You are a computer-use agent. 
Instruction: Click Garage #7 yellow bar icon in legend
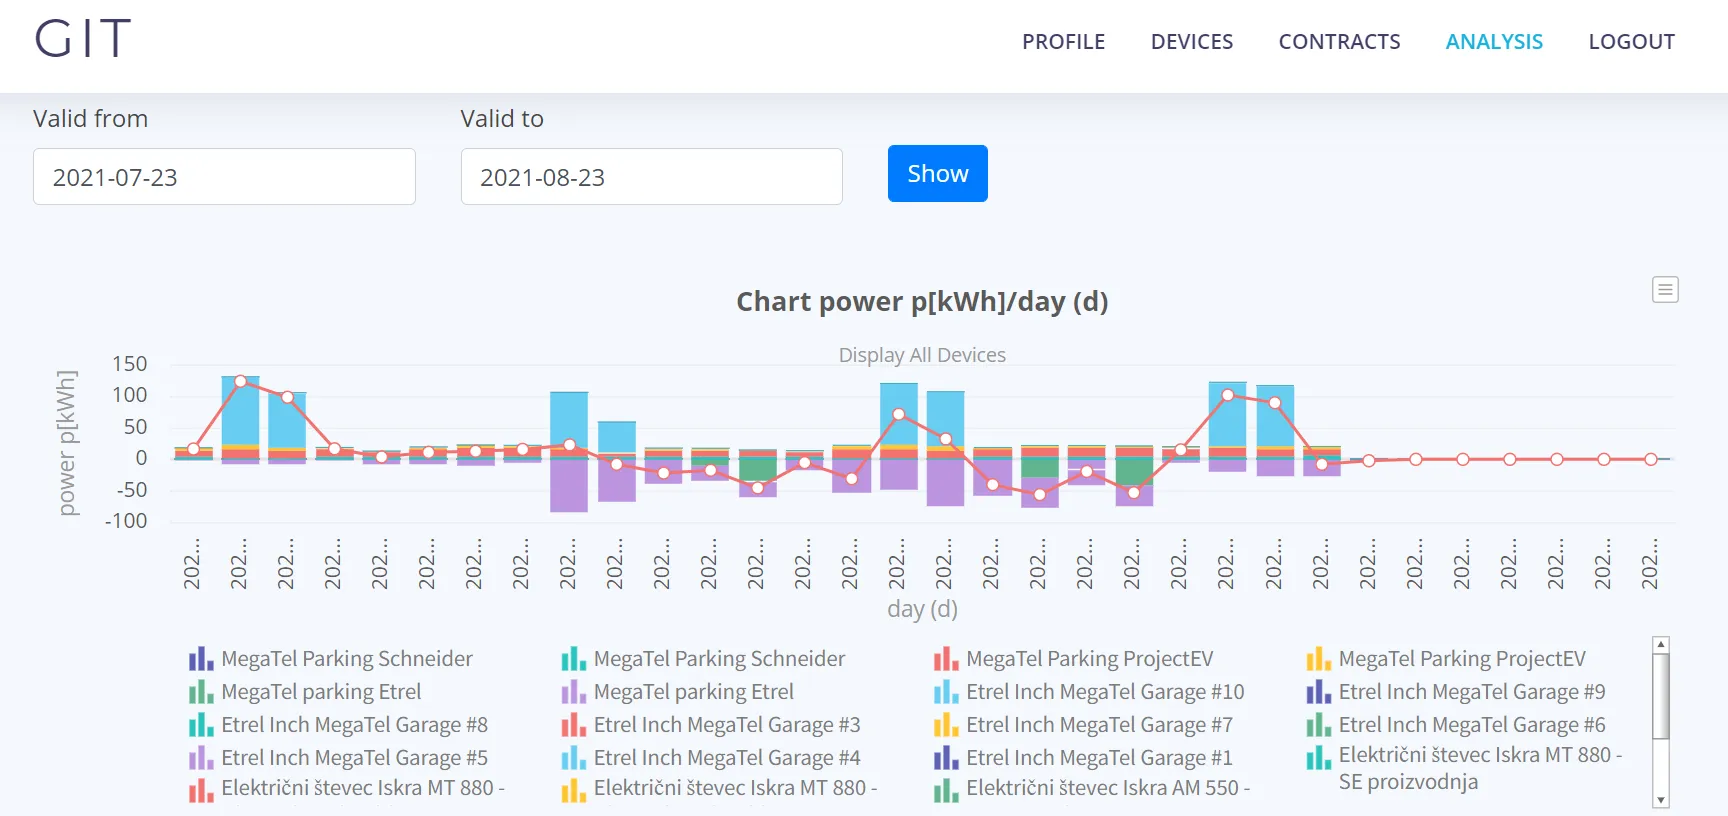click(946, 725)
